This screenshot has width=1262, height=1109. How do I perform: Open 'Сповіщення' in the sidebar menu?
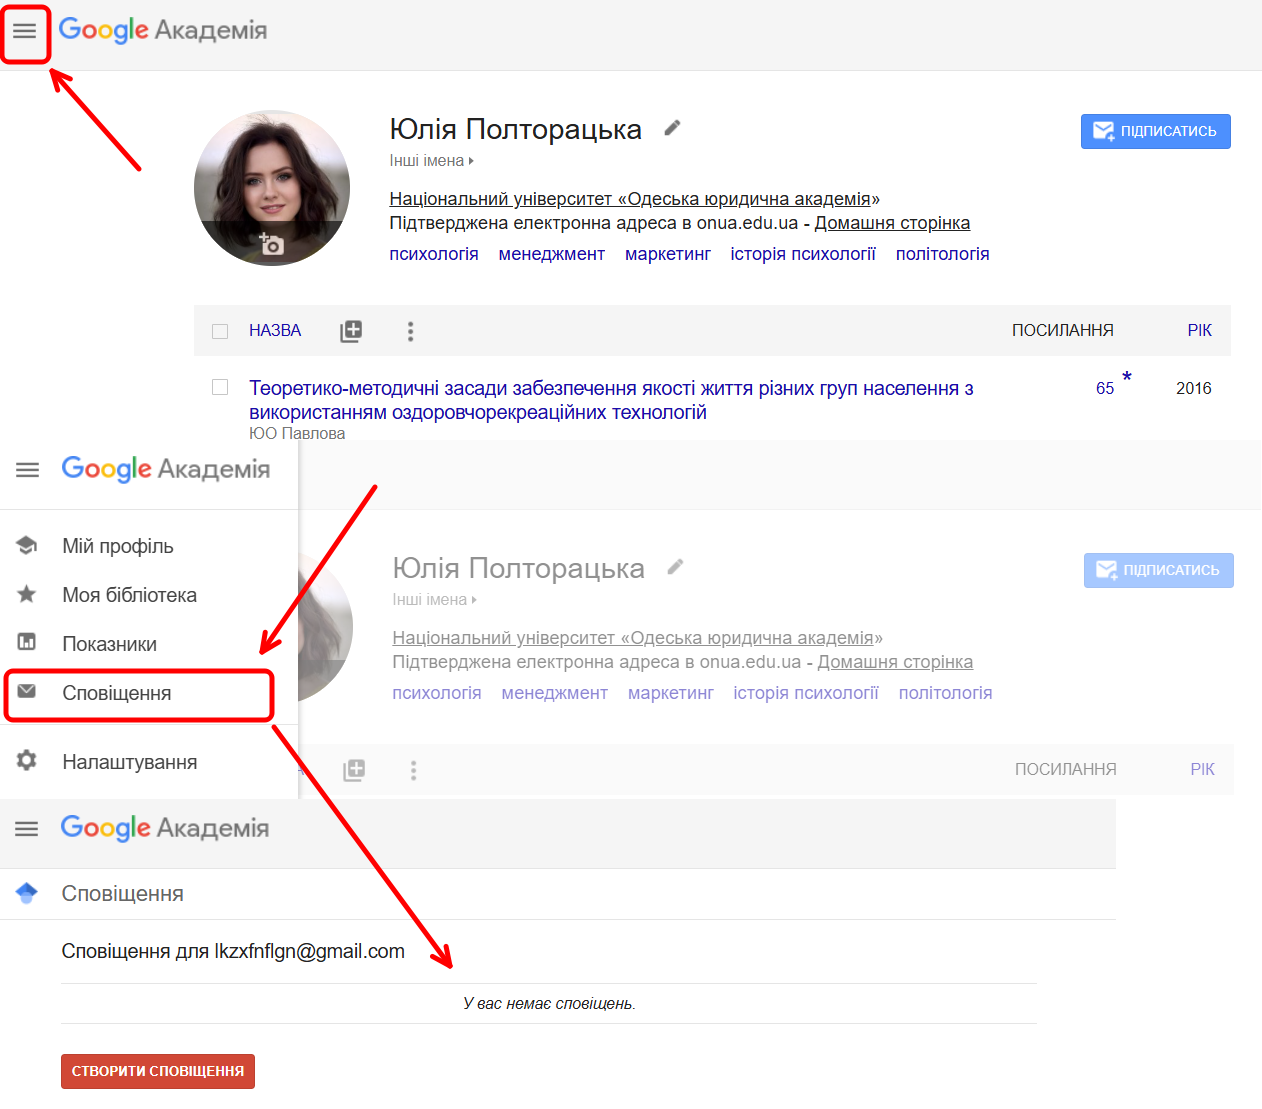pos(117,693)
